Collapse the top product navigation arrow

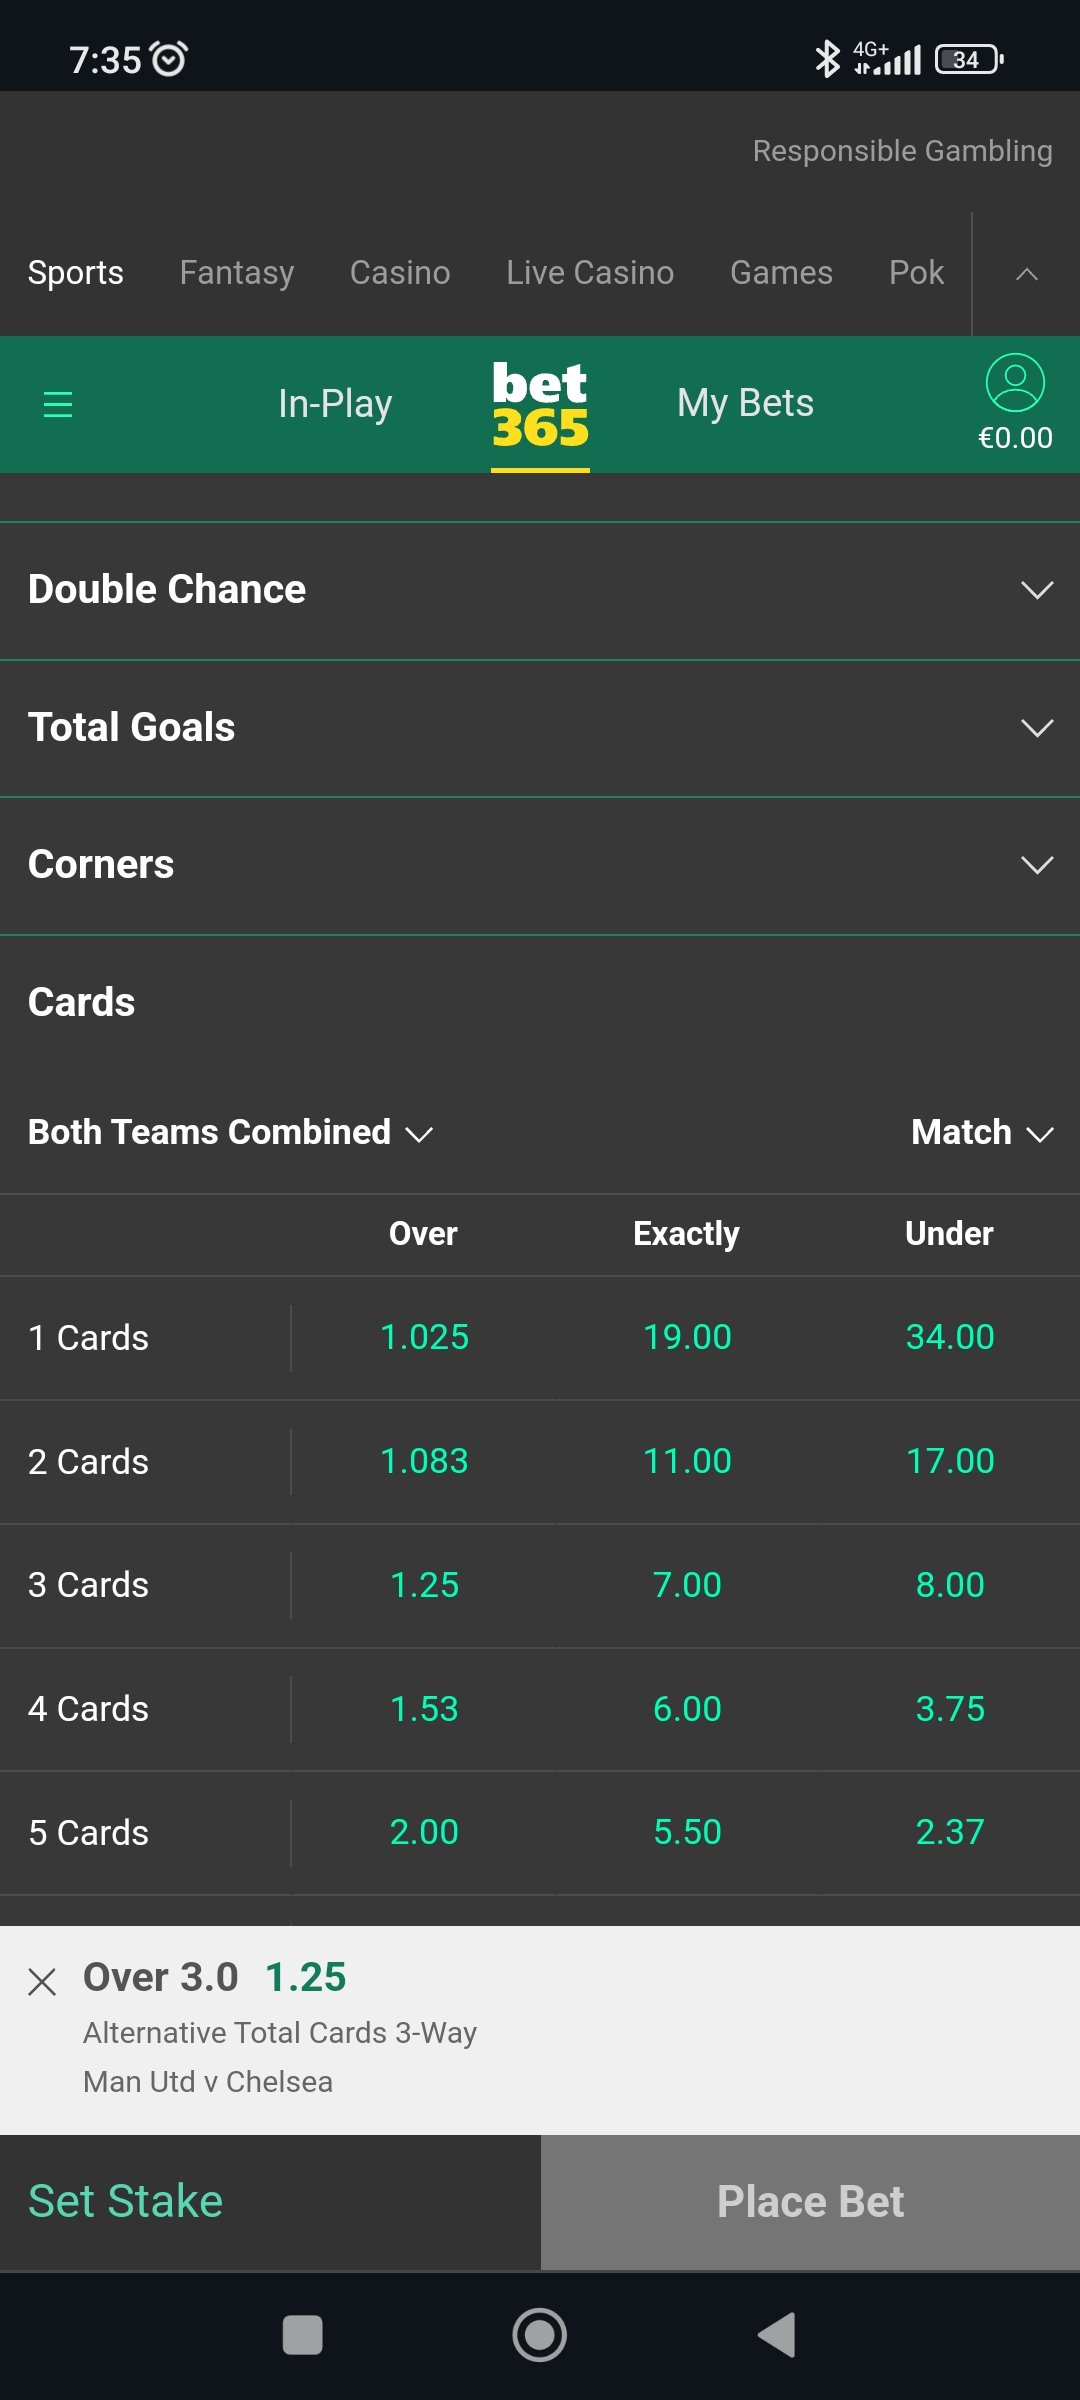tap(1026, 273)
